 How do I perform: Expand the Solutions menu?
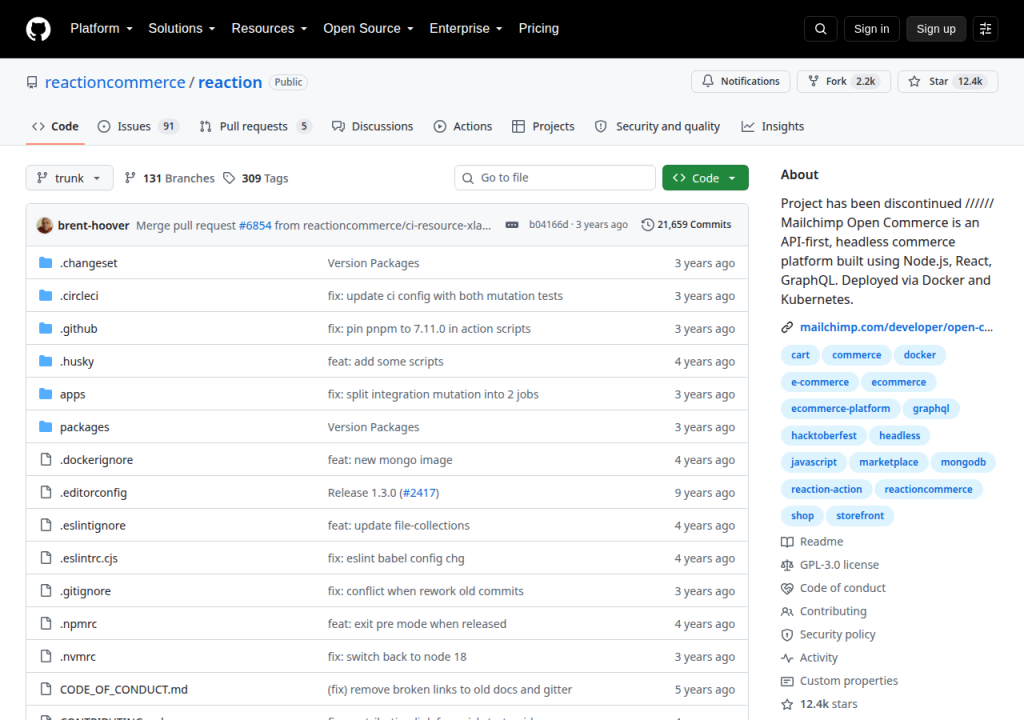click(182, 29)
